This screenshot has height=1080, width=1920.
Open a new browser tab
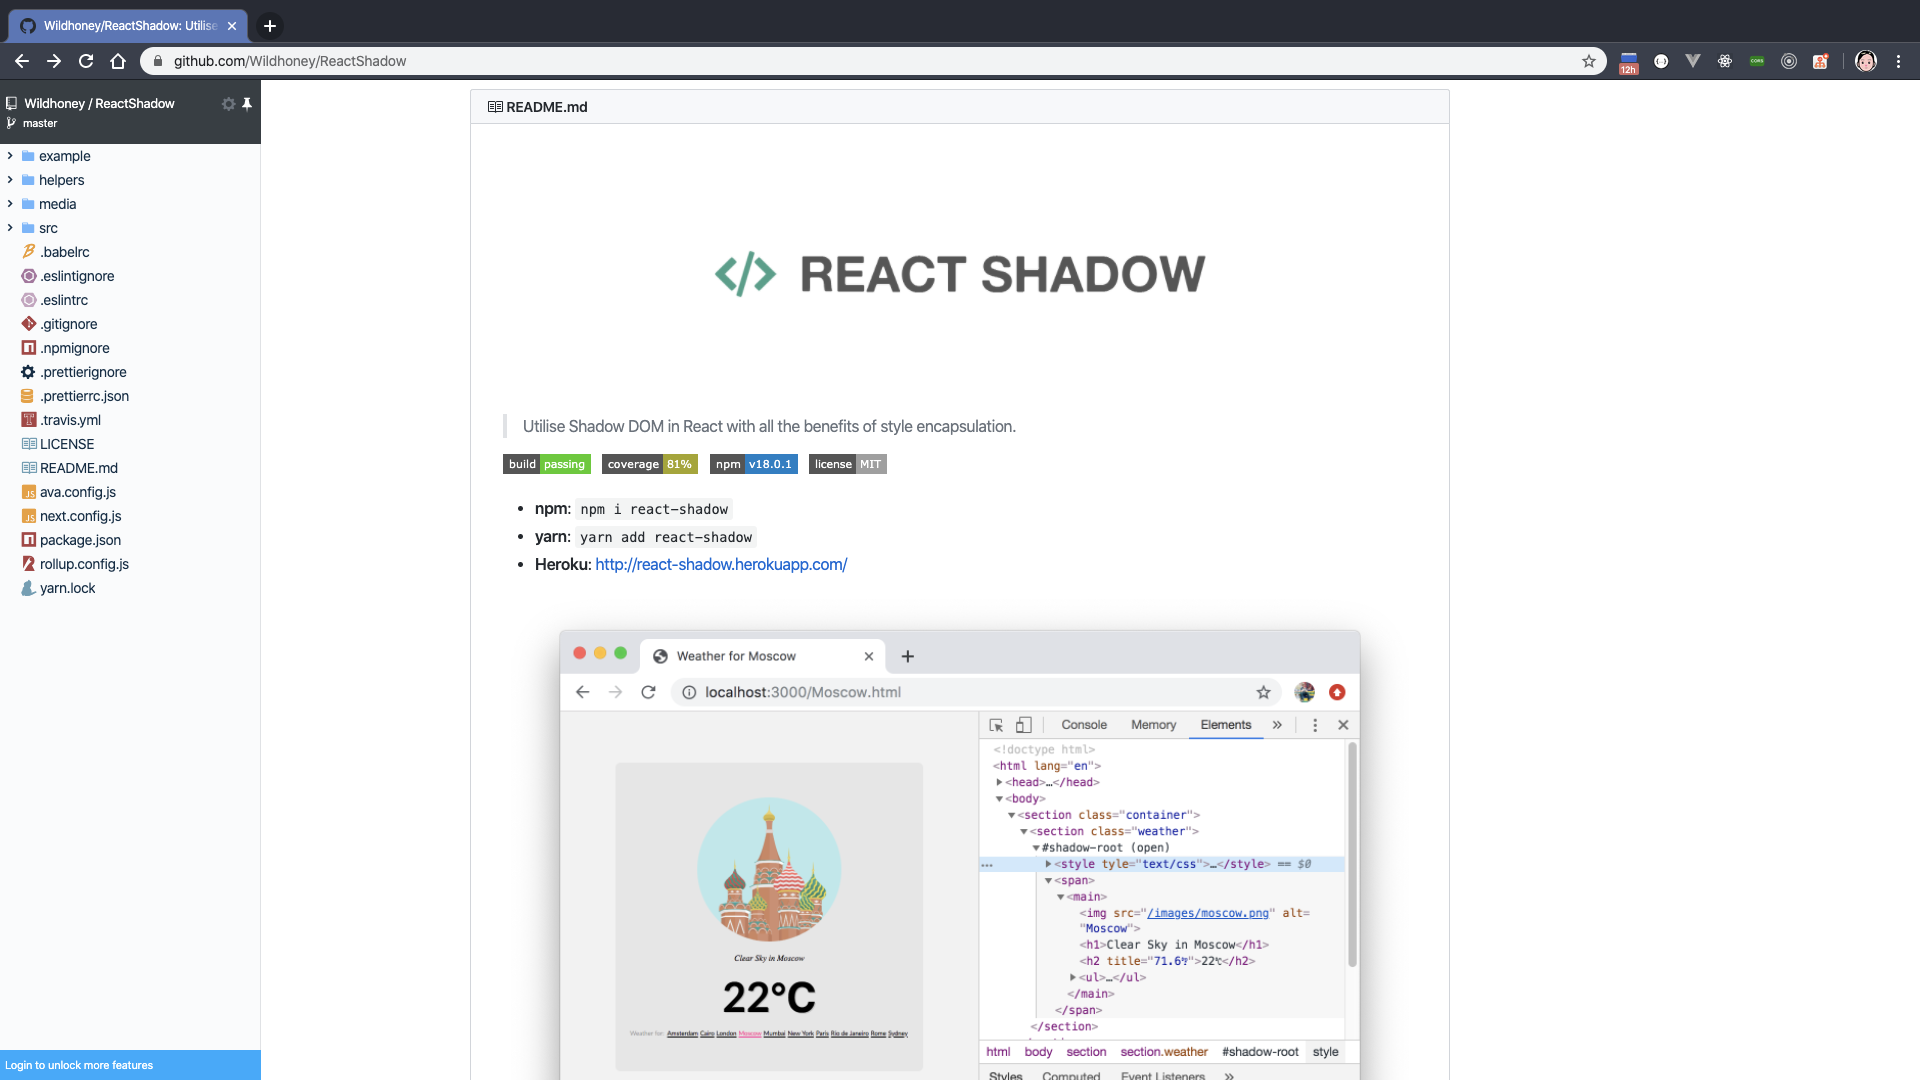(270, 26)
